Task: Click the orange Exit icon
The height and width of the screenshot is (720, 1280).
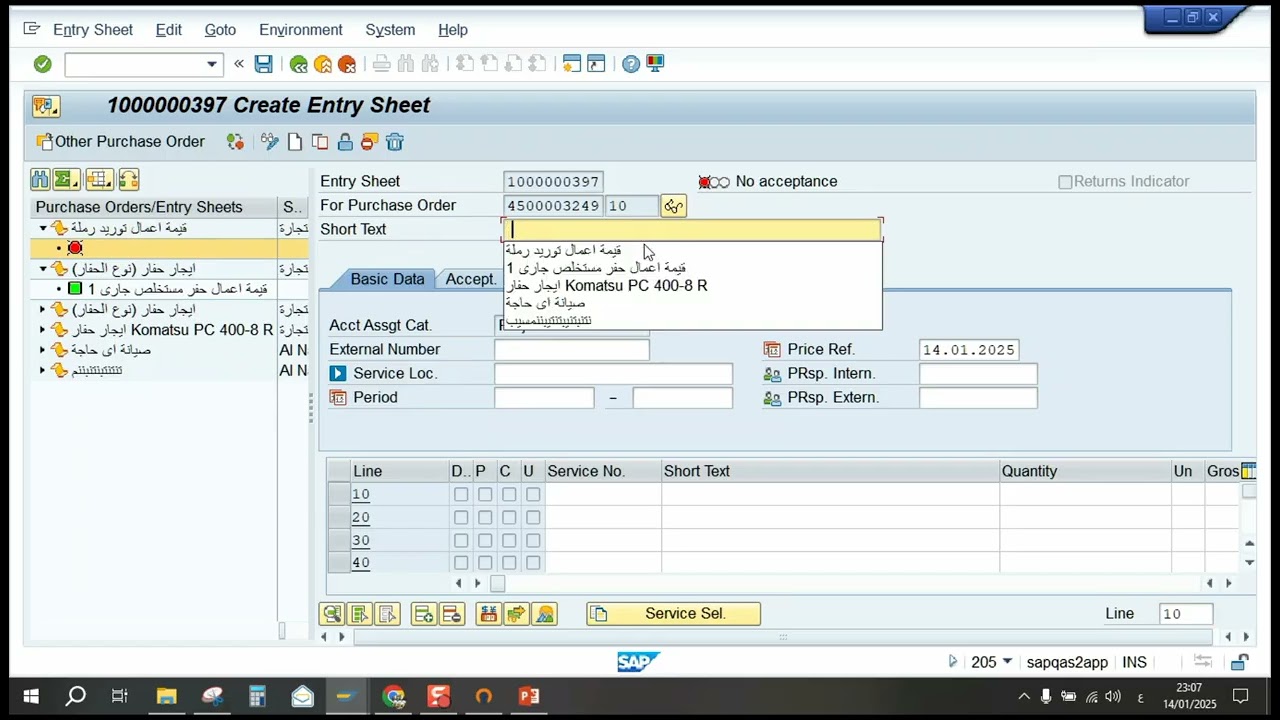Action: click(322, 64)
